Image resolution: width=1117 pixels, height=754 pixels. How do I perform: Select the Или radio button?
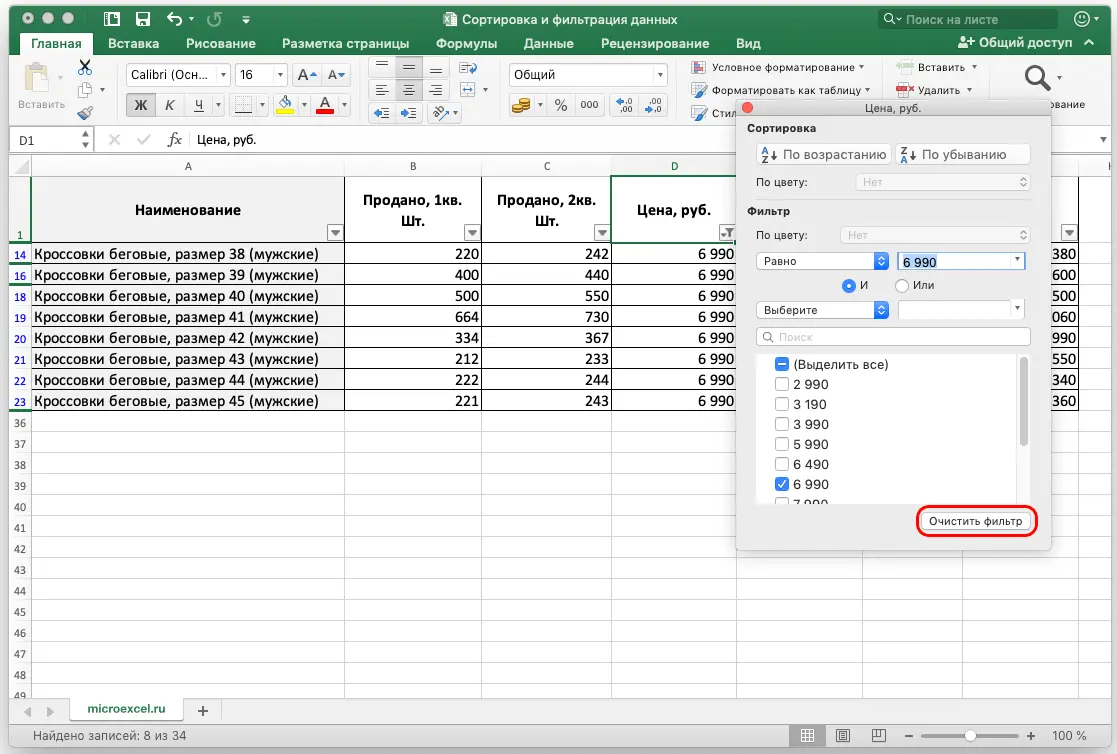coord(902,285)
